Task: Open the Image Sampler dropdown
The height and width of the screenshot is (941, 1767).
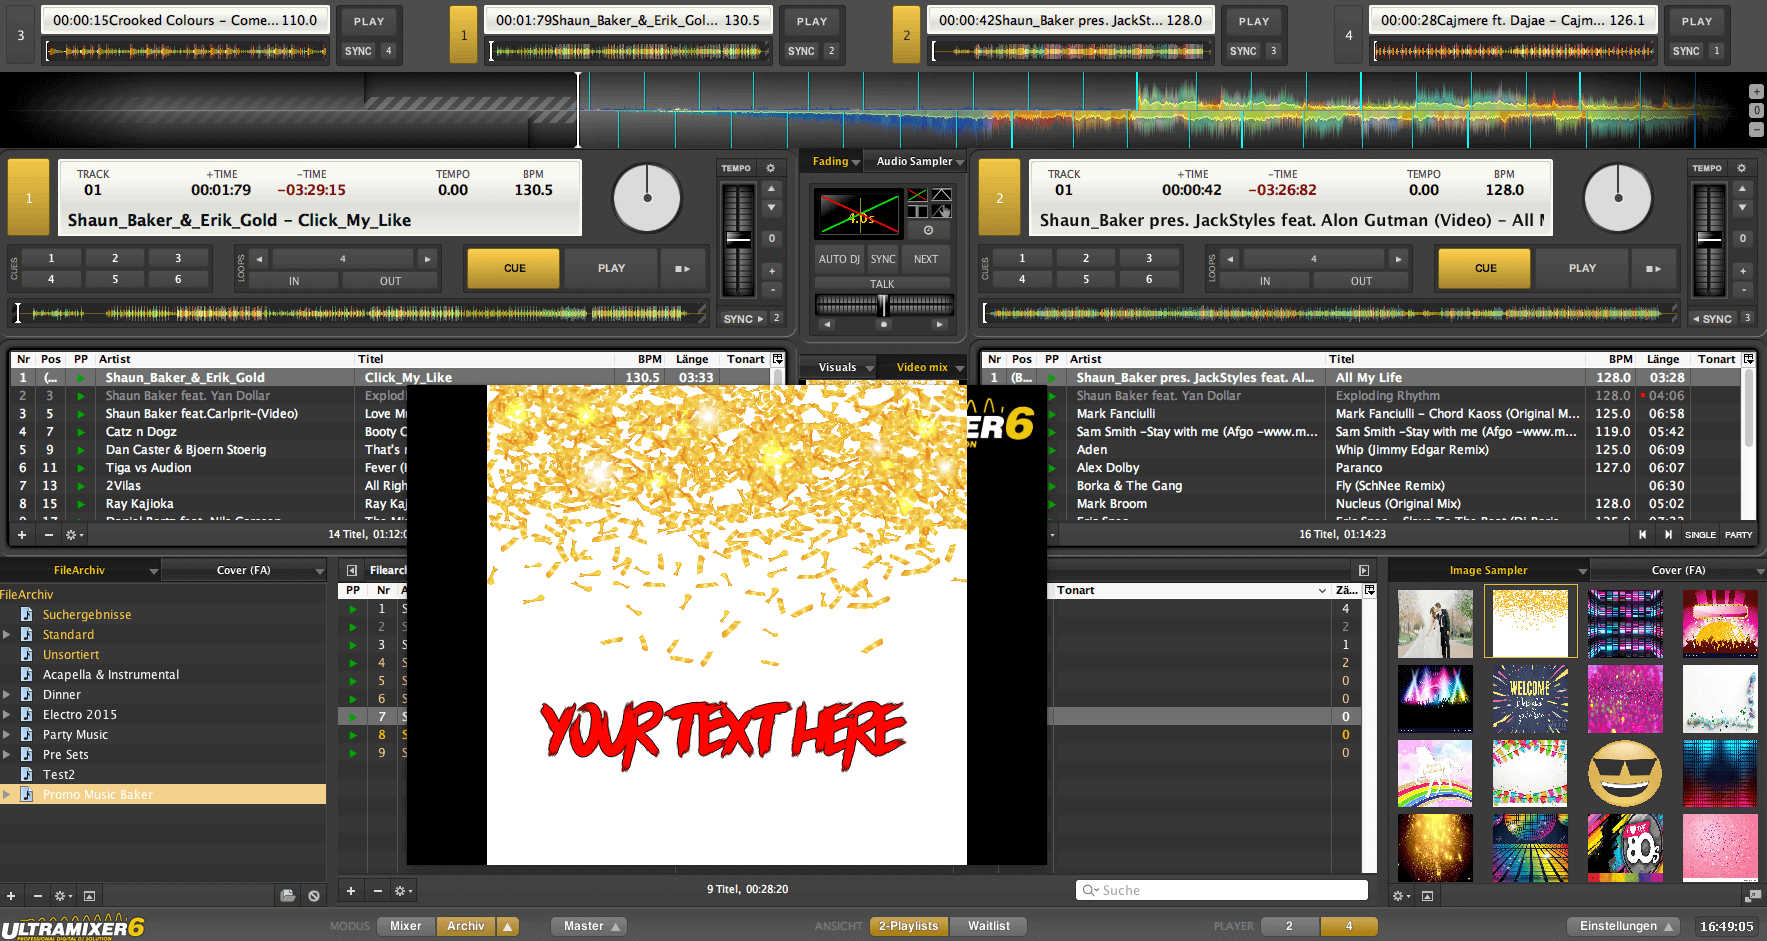Action: 1582,571
